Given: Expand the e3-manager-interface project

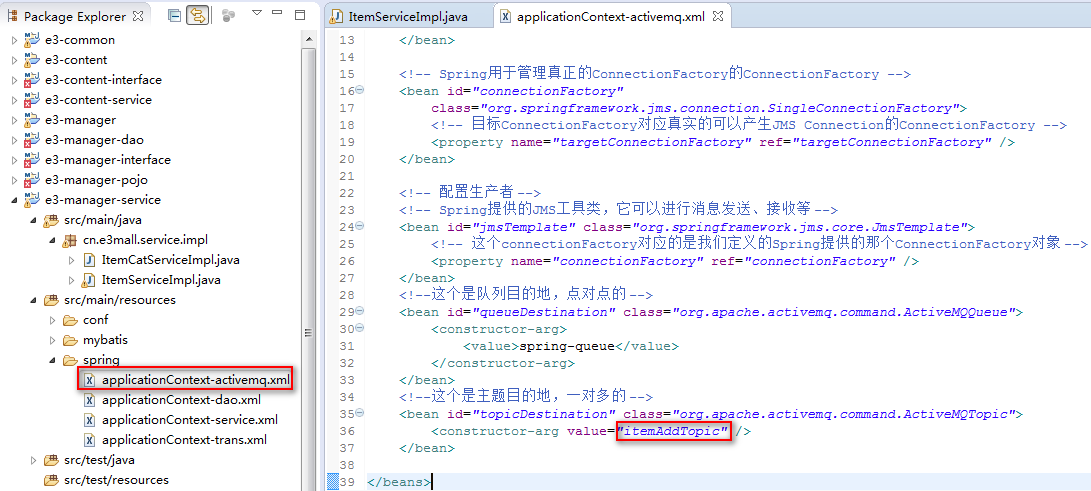Looking at the screenshot, I should [14, 160].
